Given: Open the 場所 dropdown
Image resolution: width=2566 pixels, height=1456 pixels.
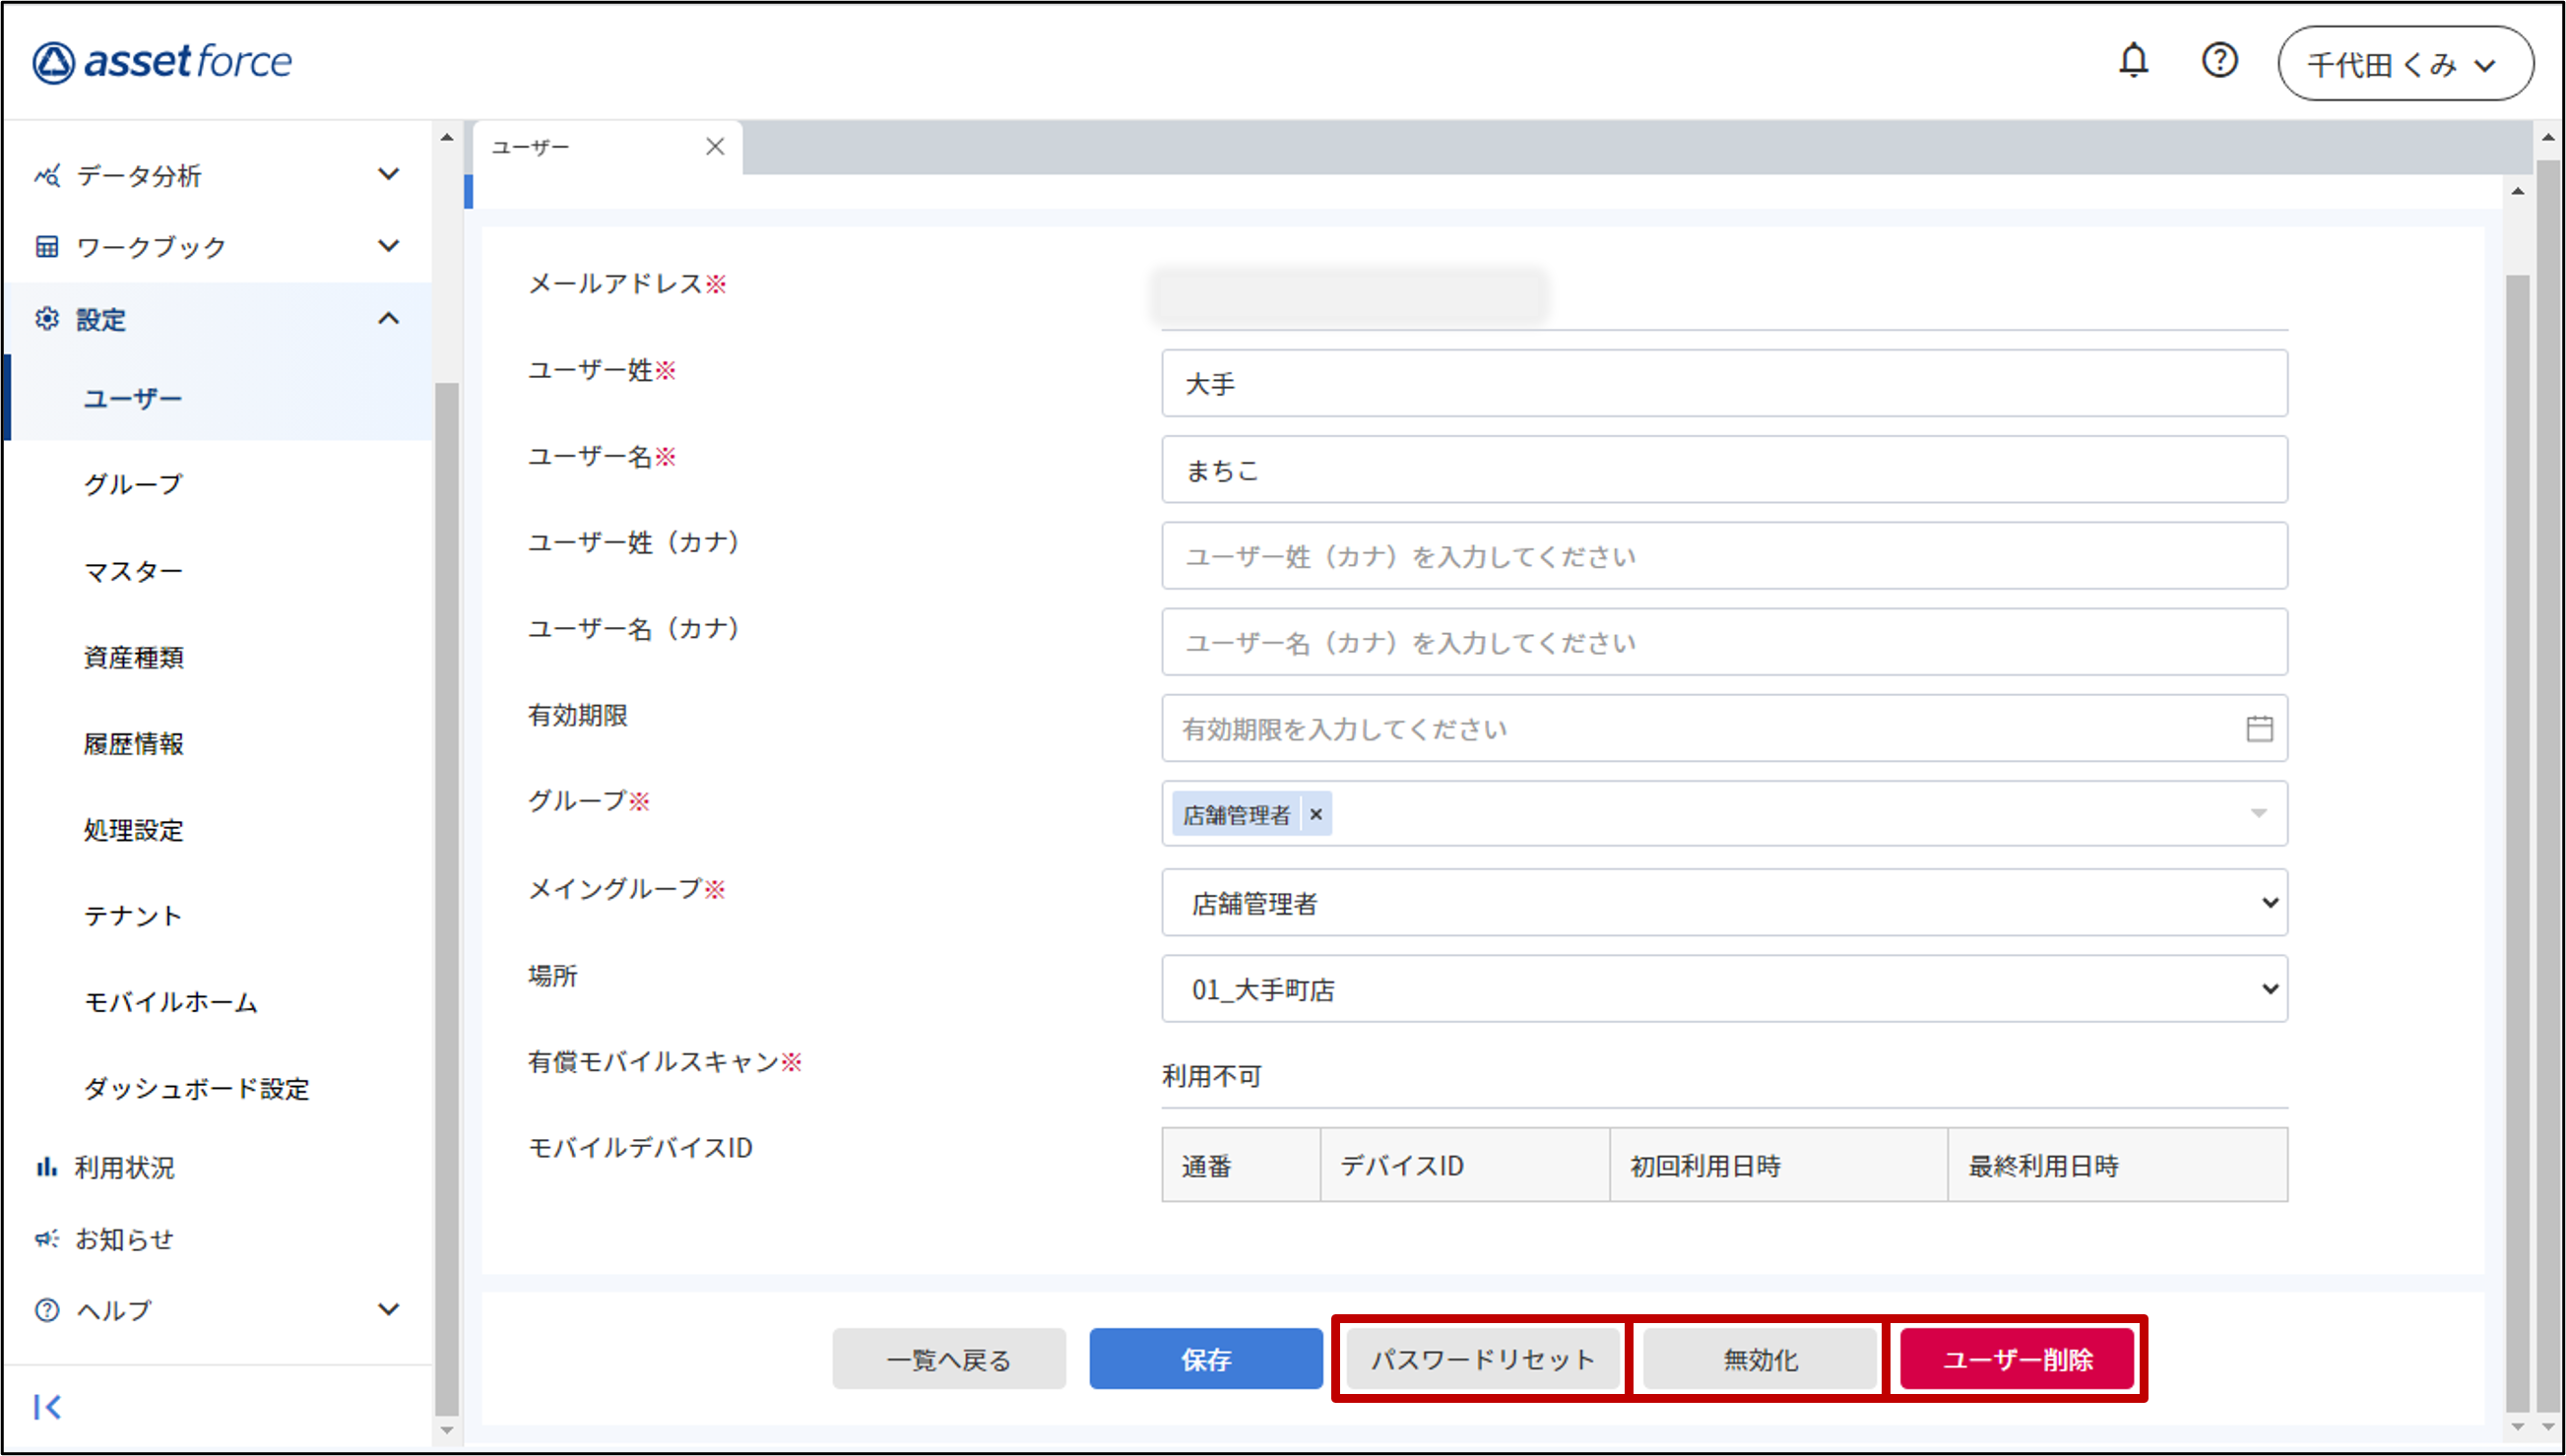Looking at the screenshot, I should pyautogui.click(x=1724, y=989).
